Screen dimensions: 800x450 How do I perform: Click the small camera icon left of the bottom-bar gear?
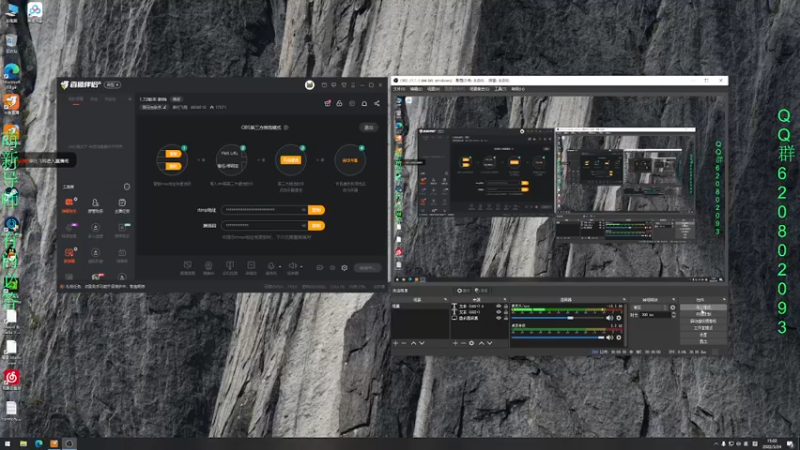pos(320,267)
